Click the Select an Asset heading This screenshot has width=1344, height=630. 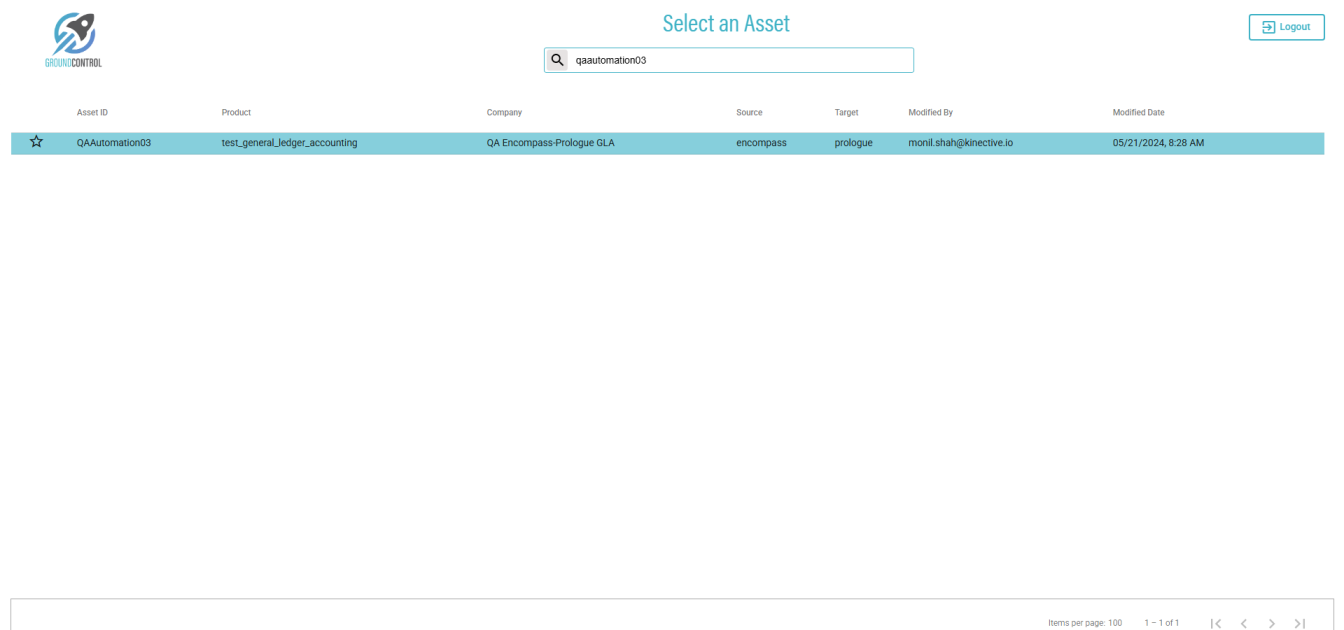(x=726, y=23)
